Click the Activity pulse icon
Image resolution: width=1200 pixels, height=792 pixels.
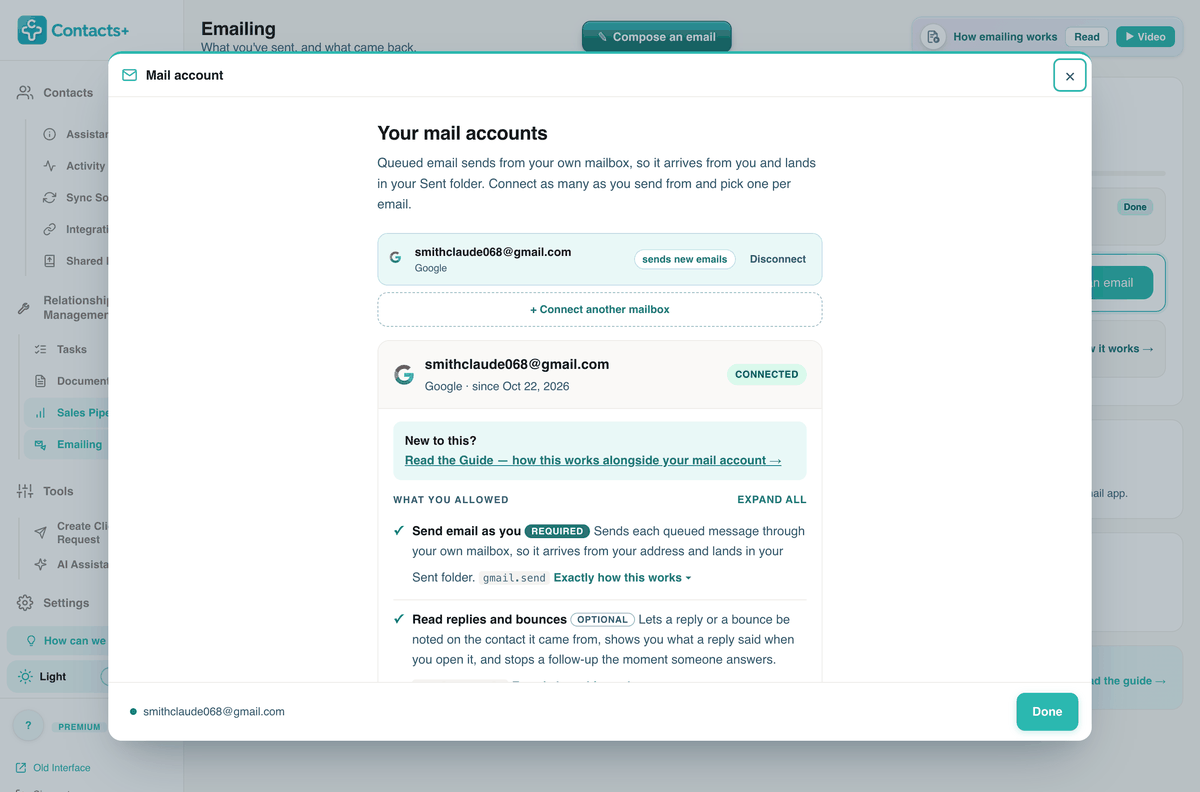point(49,166)
